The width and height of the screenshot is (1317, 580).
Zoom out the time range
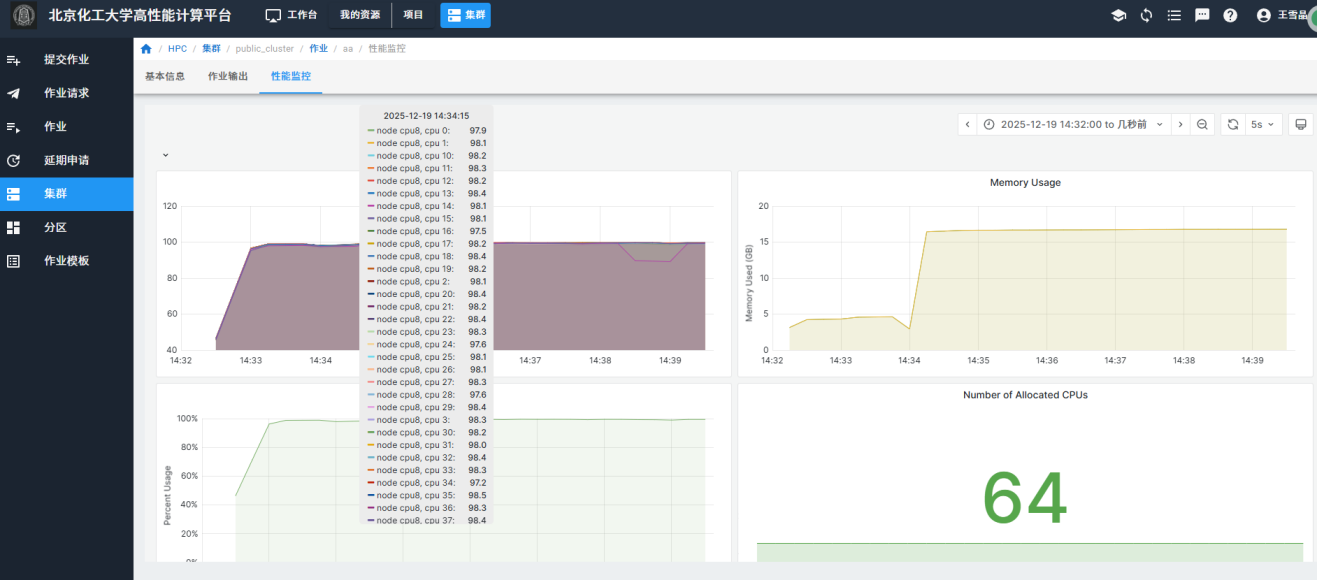pyautogui.click(x=1202, y=125)
